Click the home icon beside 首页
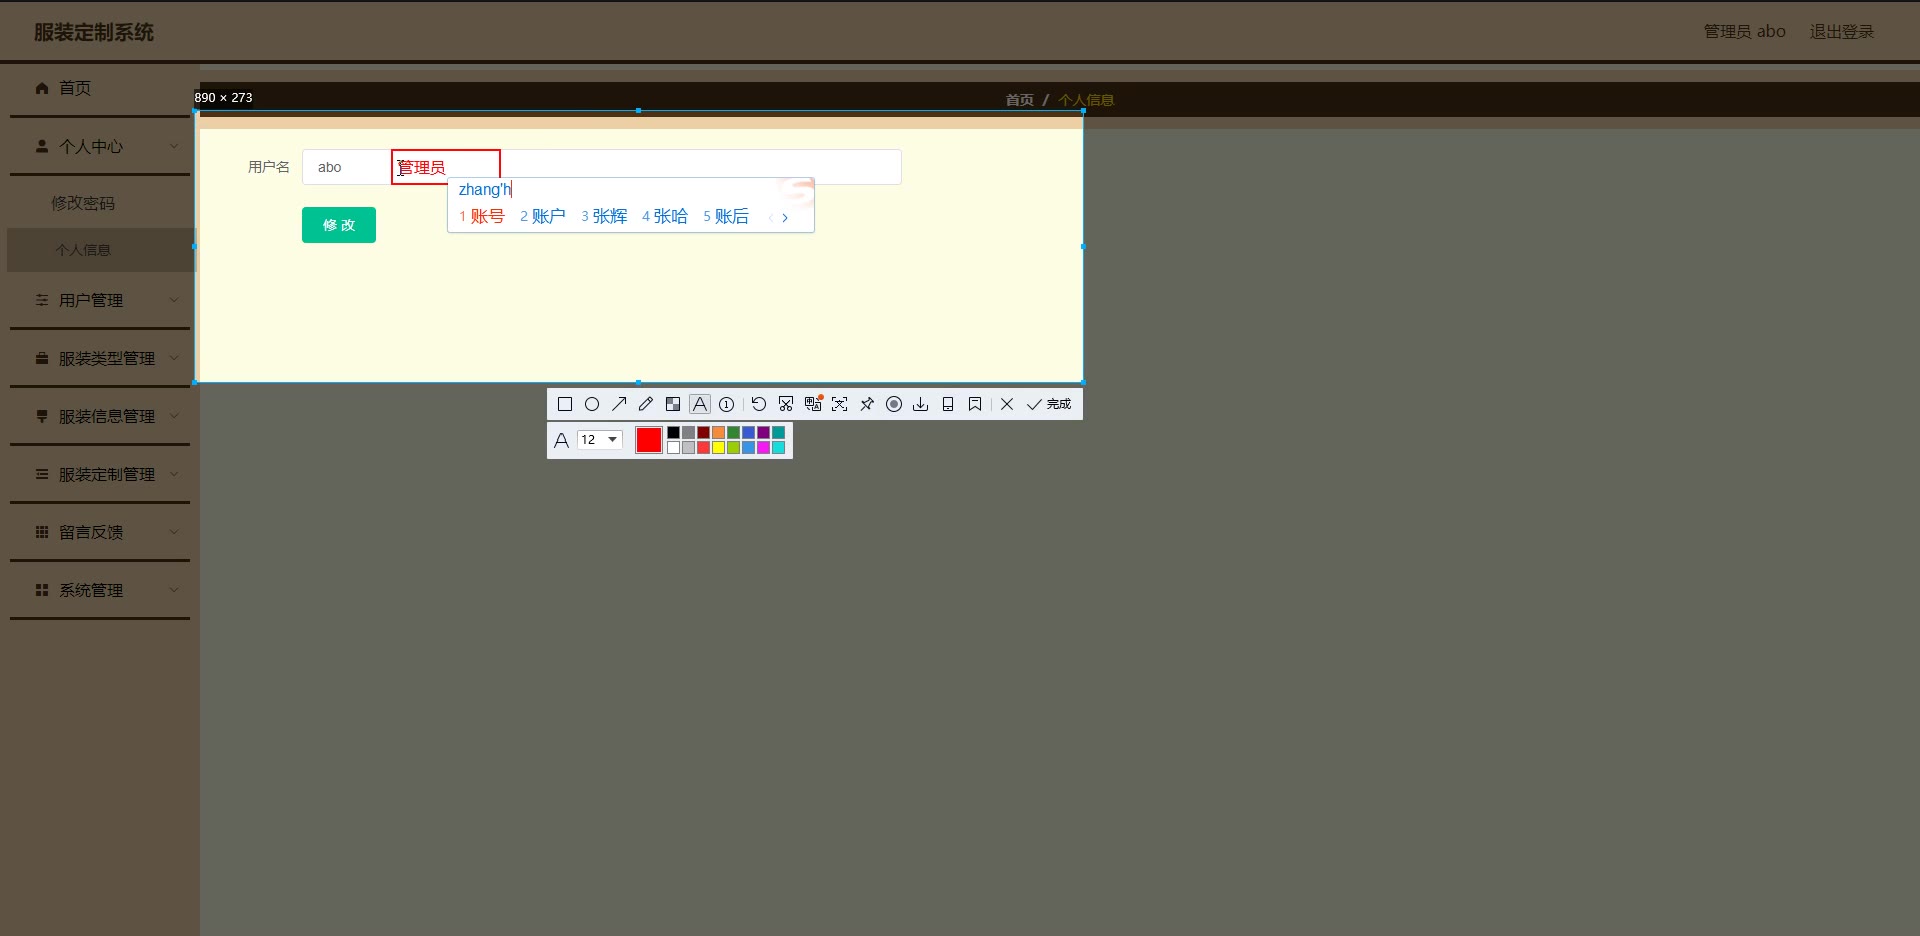This screenshot has width=1920, height=936. [x=42, y=88]
